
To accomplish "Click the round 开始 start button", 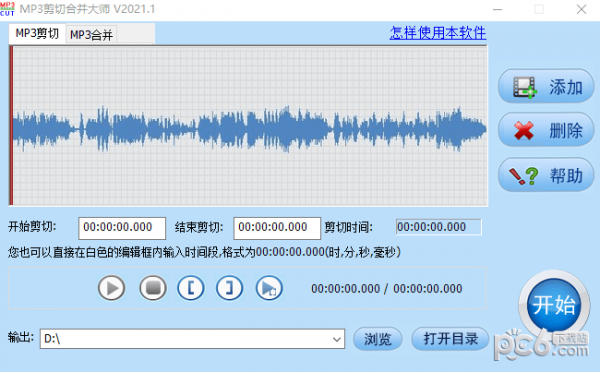I will (x=554, y=305).
